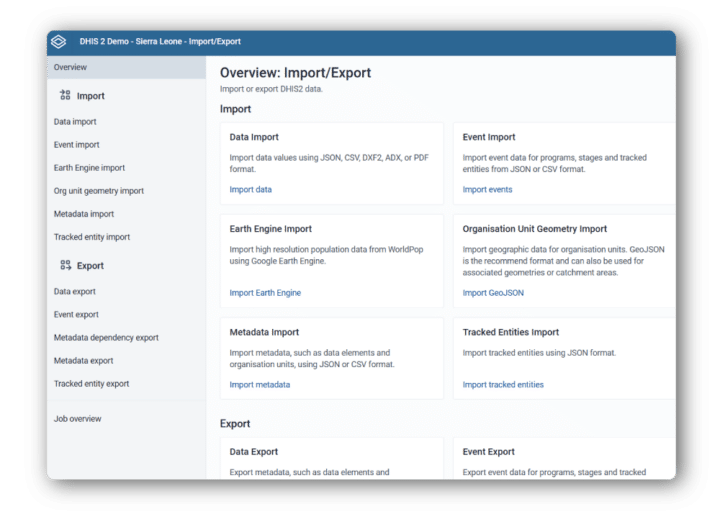
Task: Open Data import from the sidebar
Action: click(x=75, y=122)
